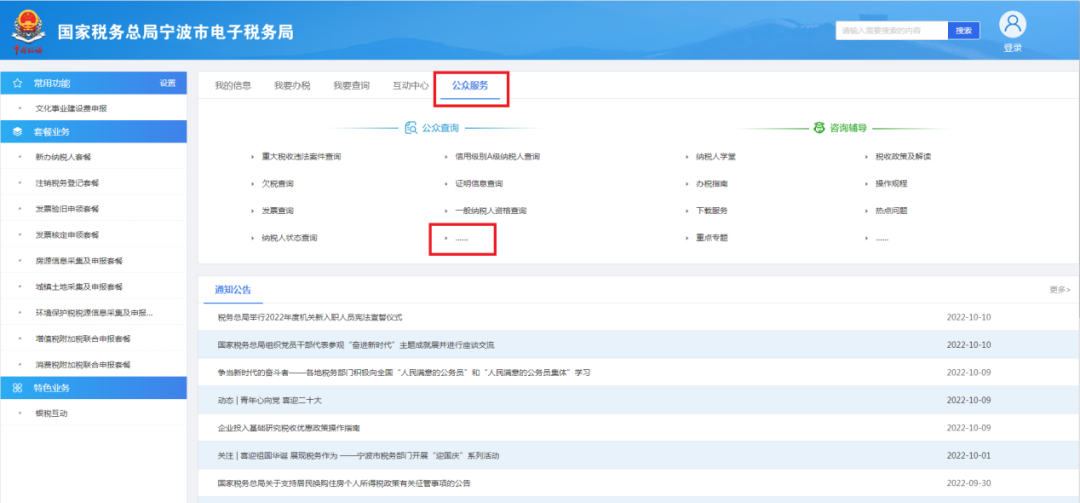Click the grid icon beside 特色业务
The image size is (1080, 503).
(x=17, y=387)
